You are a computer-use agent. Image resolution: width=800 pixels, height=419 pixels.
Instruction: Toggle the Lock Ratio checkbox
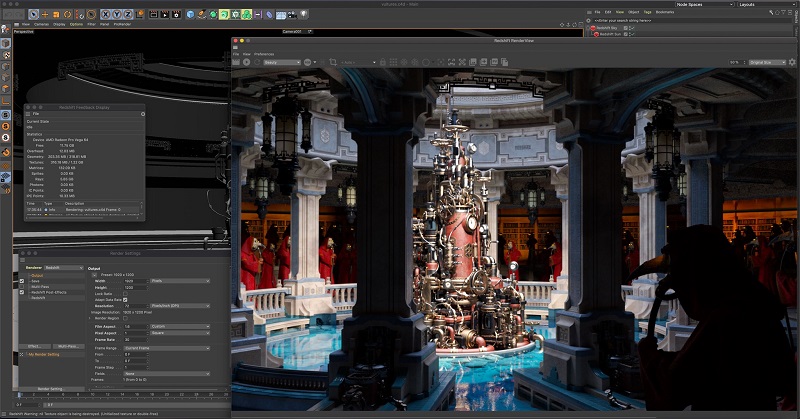pos(125,293)
